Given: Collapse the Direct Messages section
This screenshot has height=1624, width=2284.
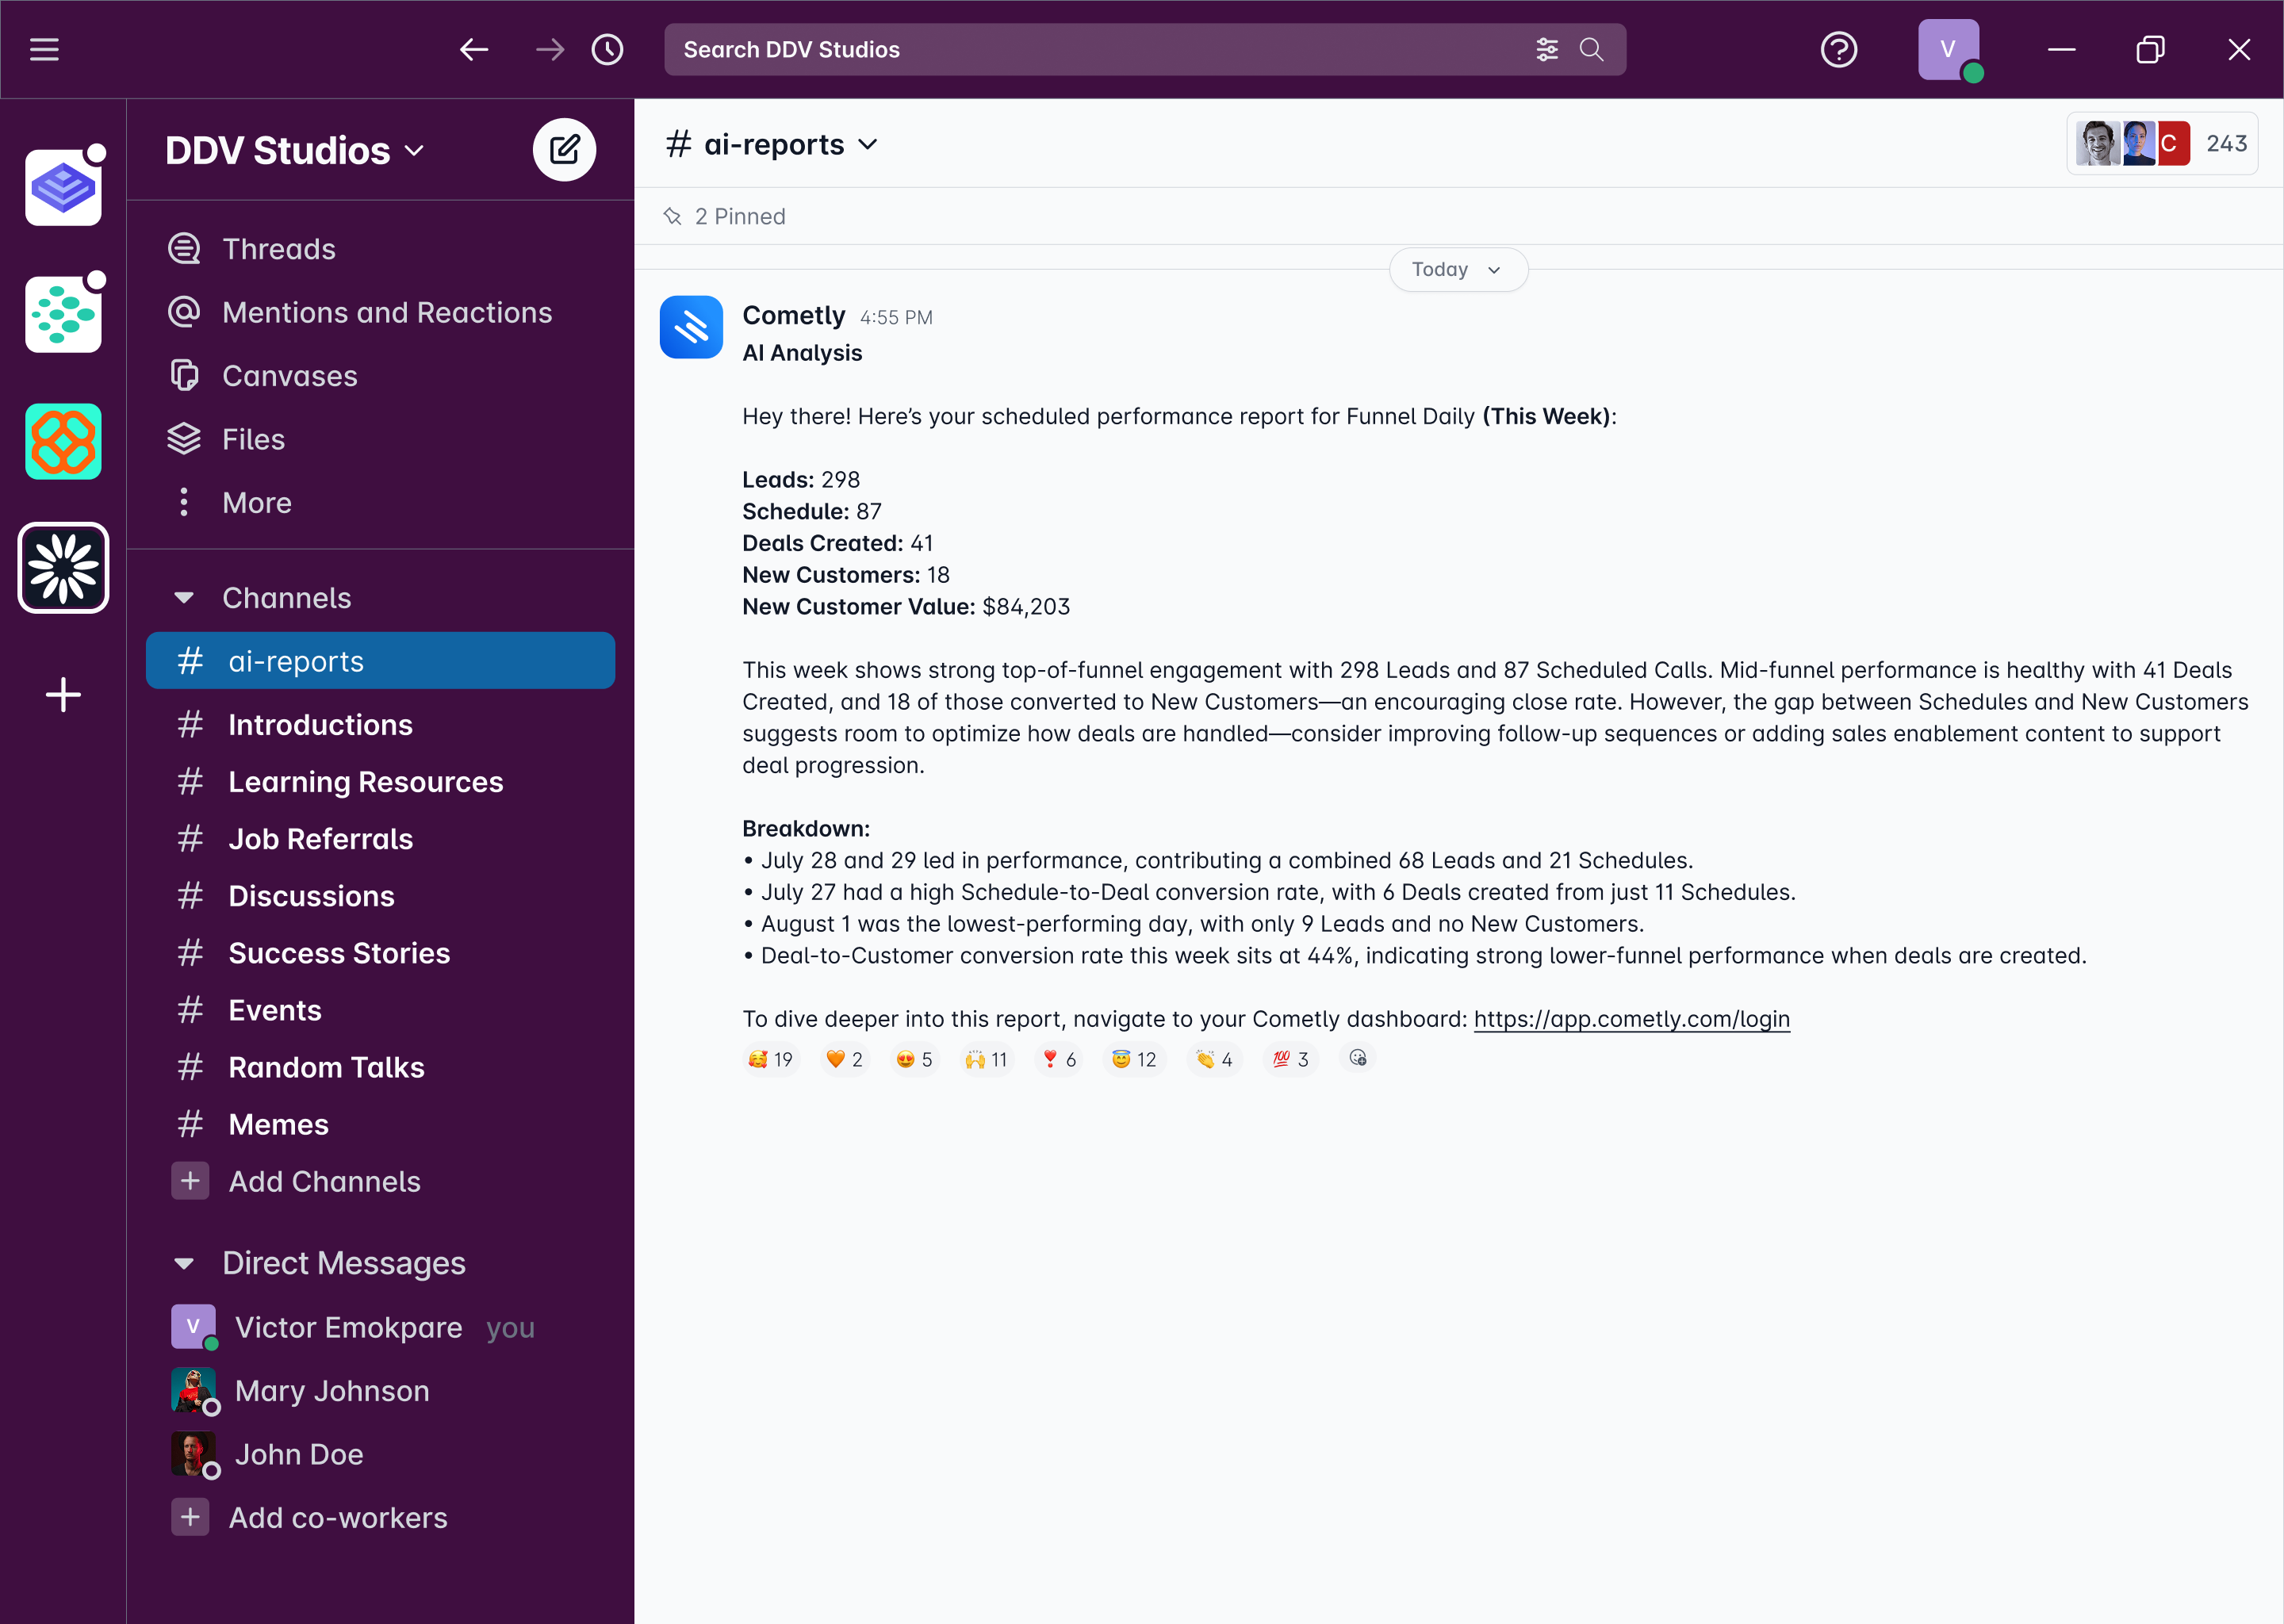Looking at the screenshot, I should pos(183,1263).
